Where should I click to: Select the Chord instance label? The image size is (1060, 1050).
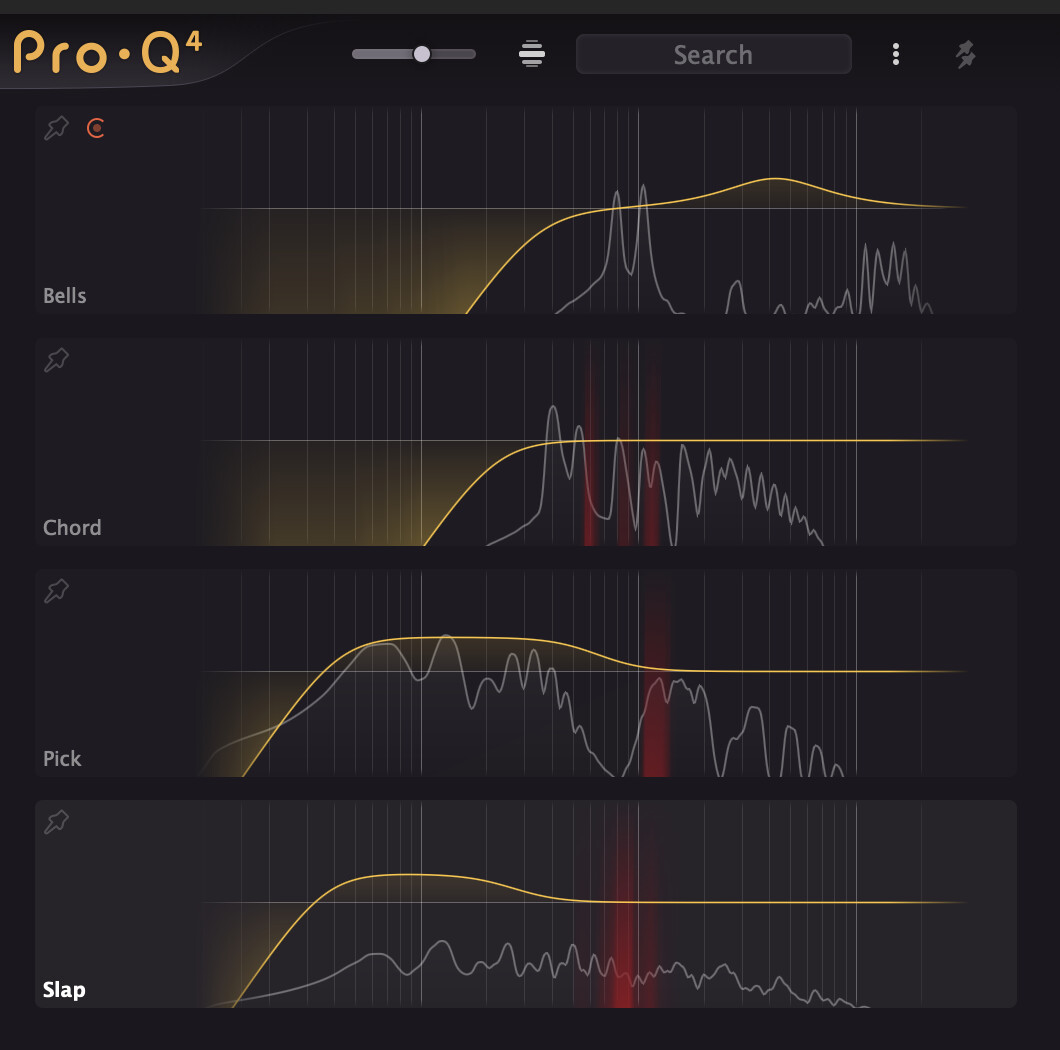tap(72, 527)
